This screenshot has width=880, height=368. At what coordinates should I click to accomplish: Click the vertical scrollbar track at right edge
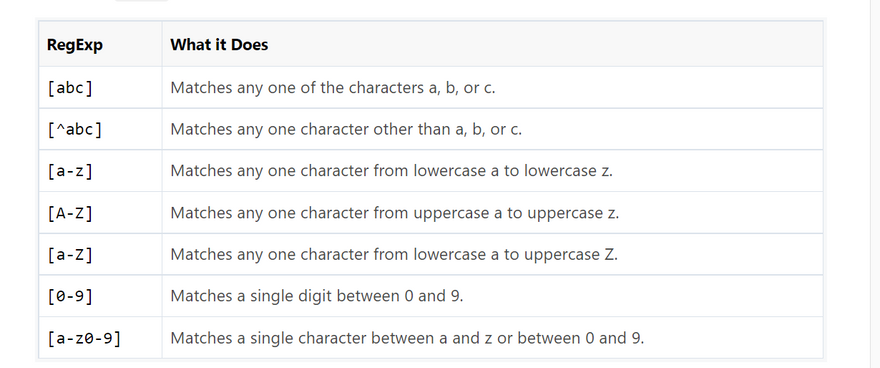(x=874, y=184)
